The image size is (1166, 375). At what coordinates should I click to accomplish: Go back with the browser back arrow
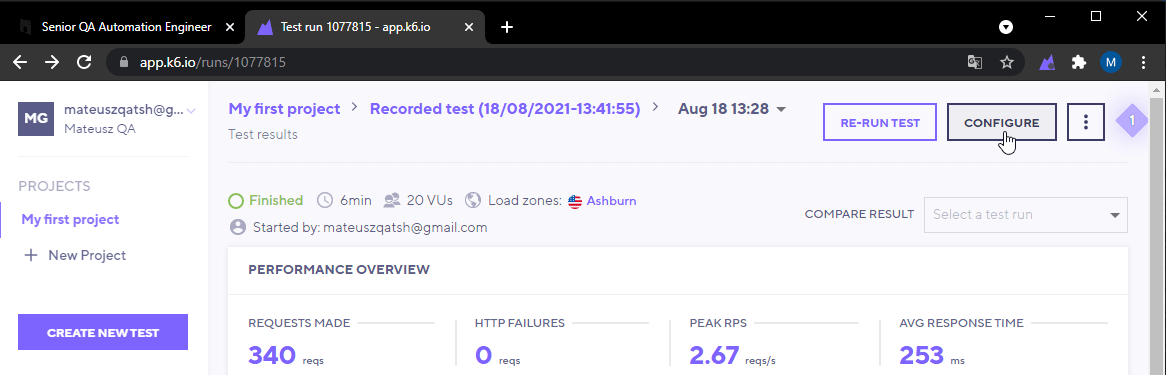(20, 62)
